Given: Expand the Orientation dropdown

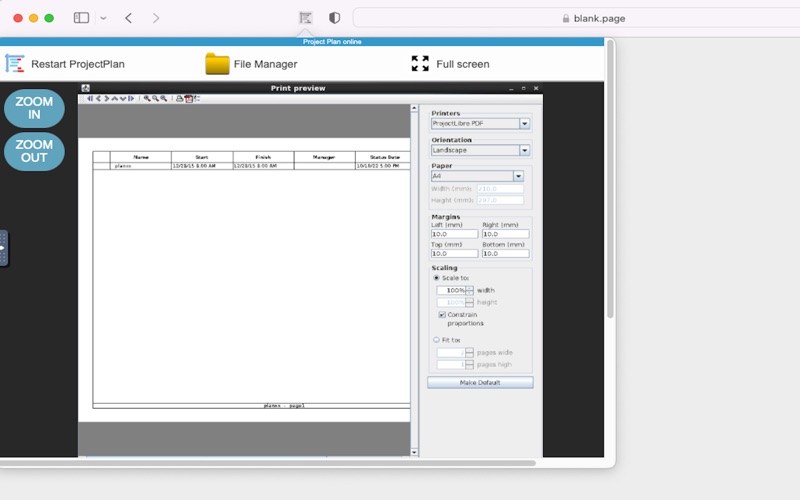Looking at the screenshot, I should (x=524, y=150).
